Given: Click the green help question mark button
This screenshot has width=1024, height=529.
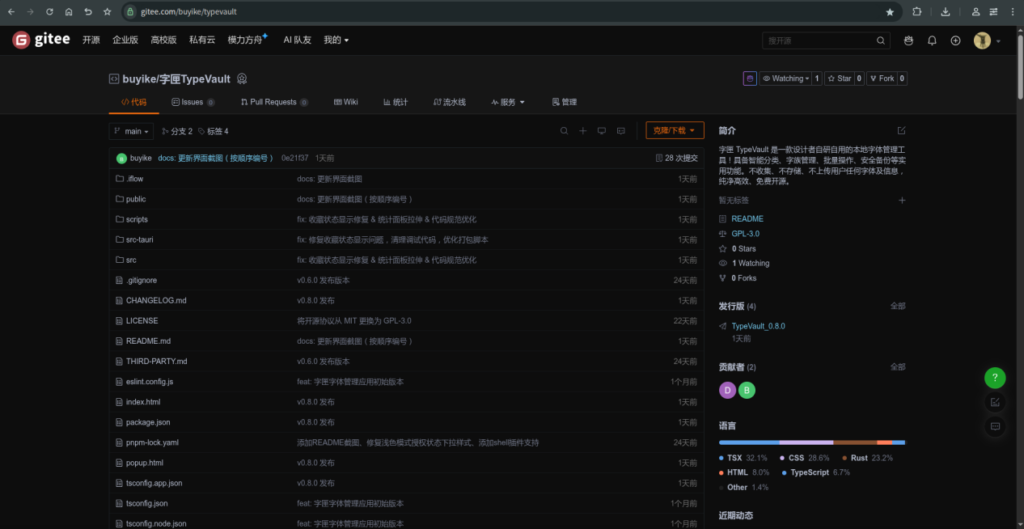Looking at the screenshot, I should click(x=994, y=378).
